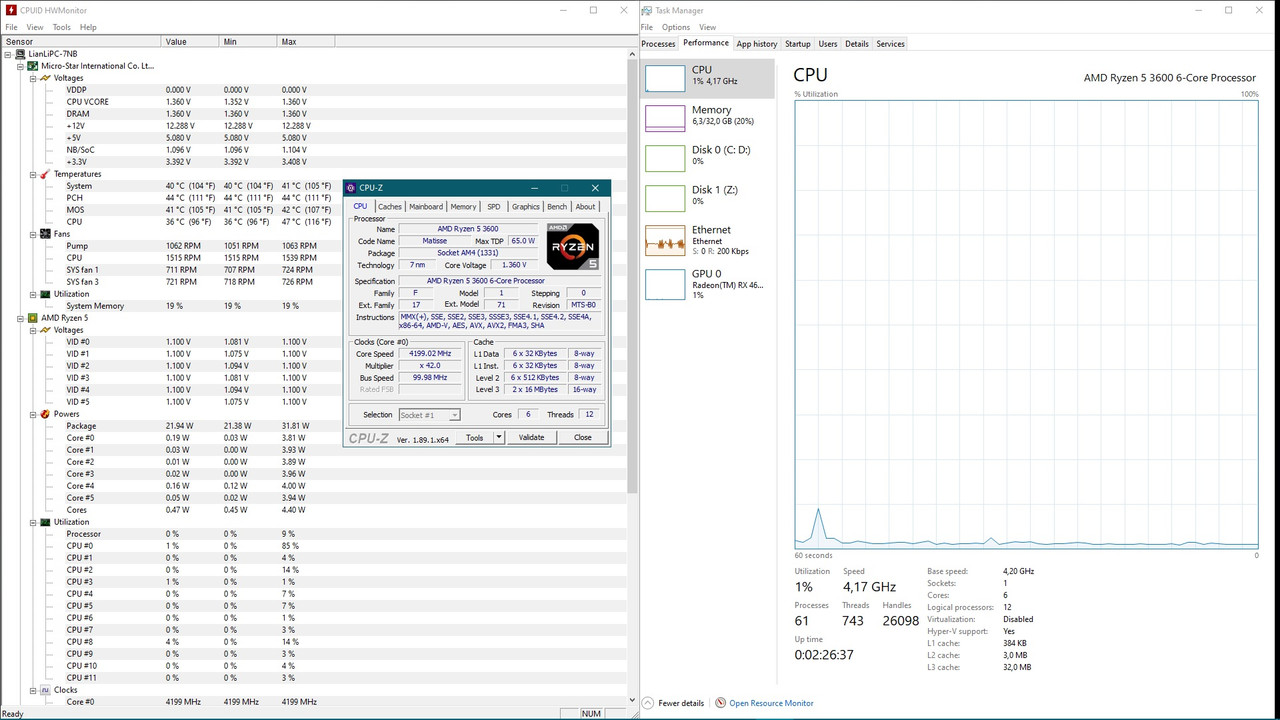Select Disk 1 (Z:) in performance sidebar
The height and width of the screenshot is (720, 1280).
pyautogui.click(x=708, y=198)
